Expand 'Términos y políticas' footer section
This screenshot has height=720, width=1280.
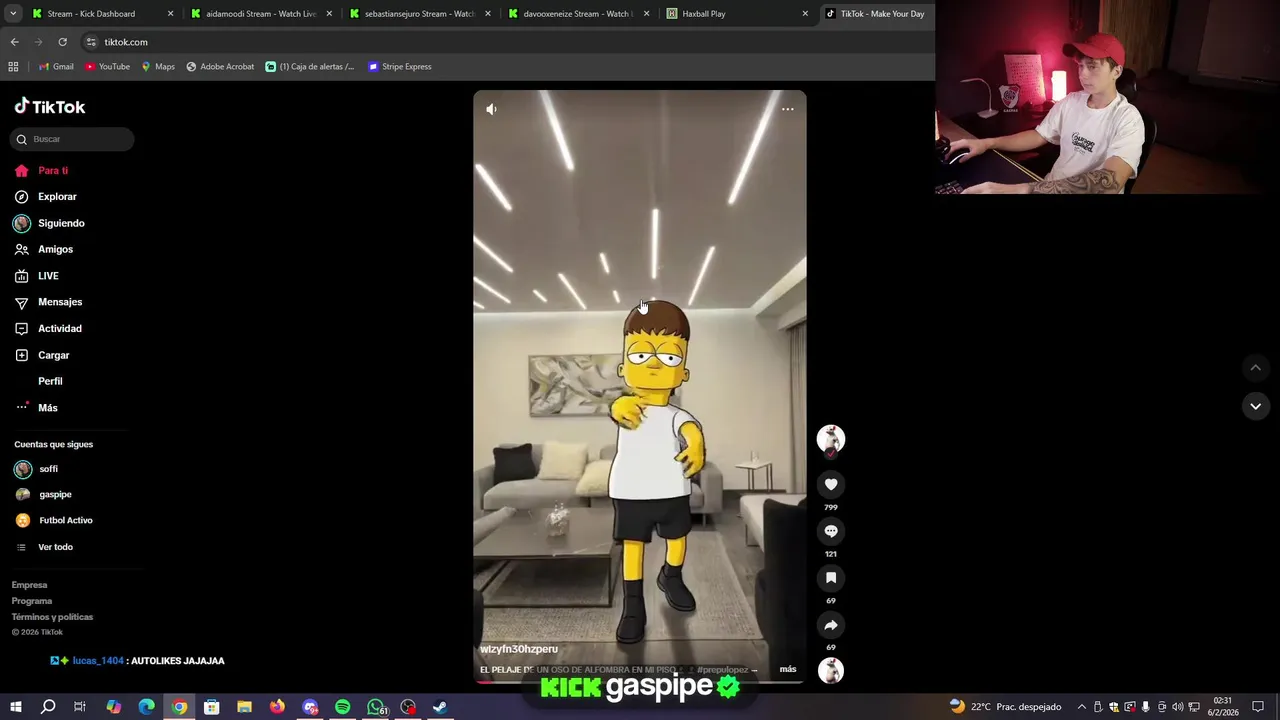point(52,617)
